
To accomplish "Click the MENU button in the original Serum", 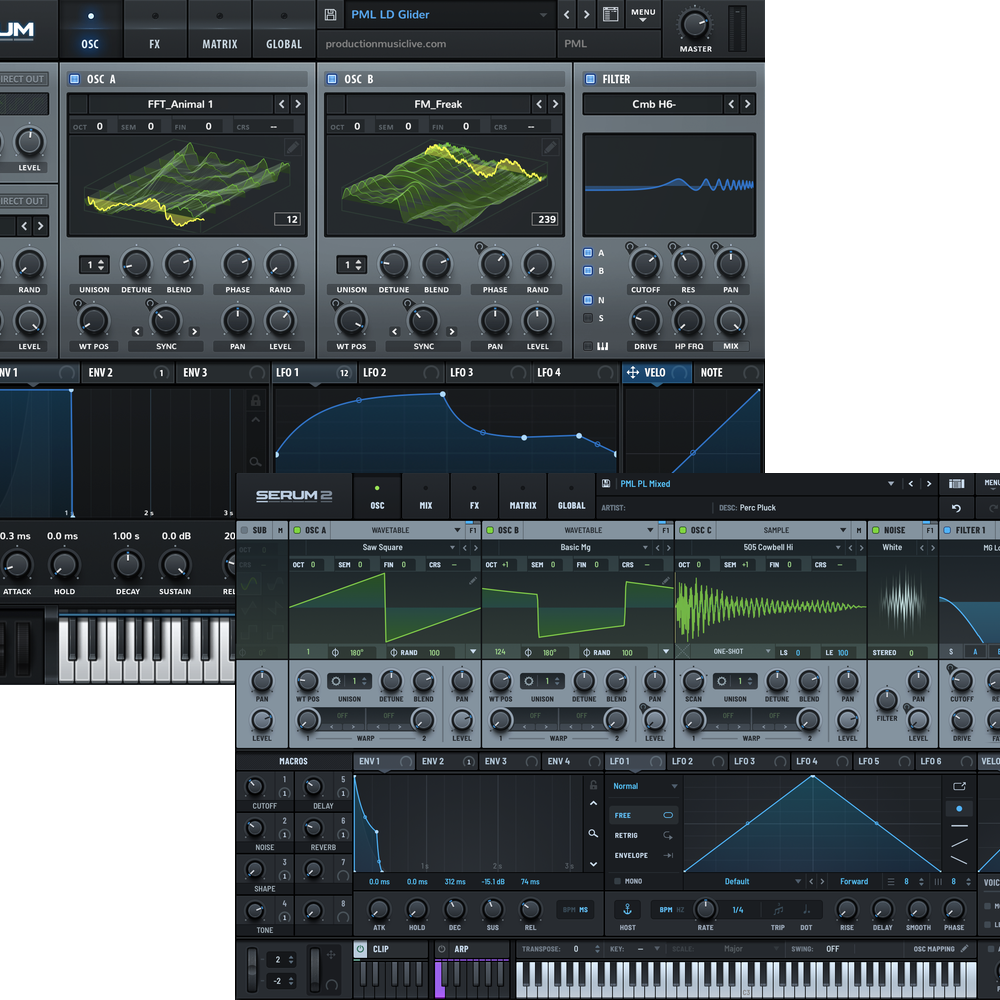I will 643,15.
